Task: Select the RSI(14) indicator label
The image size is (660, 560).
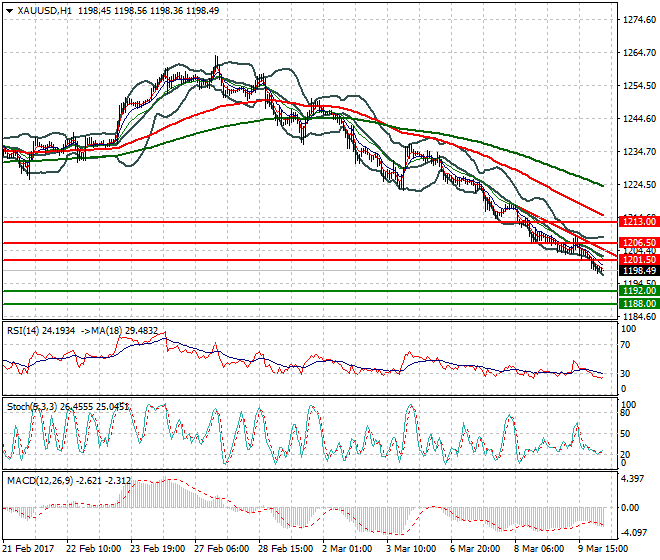Action: tap(41, 331)
